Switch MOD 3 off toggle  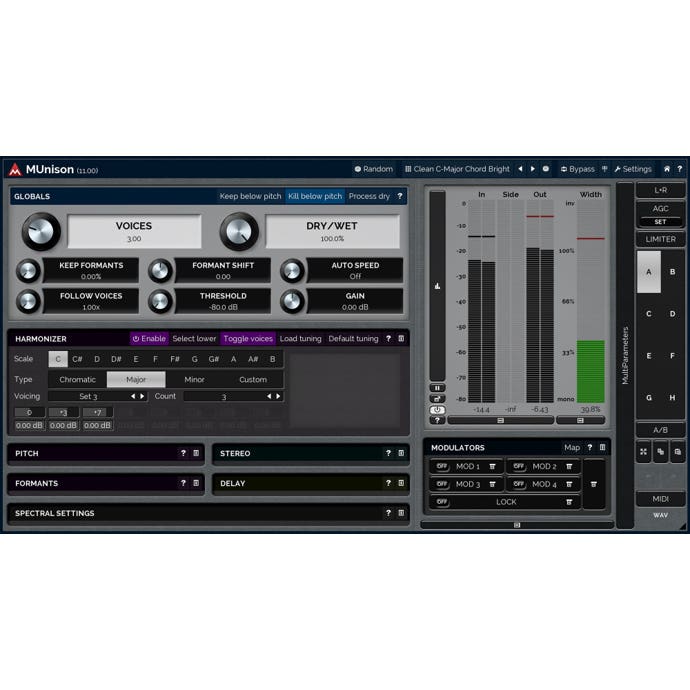(441, 484)
